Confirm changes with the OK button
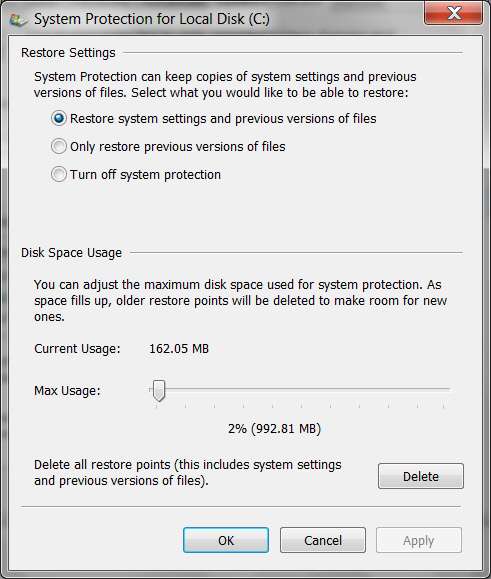This screenshot has width=491, height=579. pyautogui.click(x=226, y=540)
